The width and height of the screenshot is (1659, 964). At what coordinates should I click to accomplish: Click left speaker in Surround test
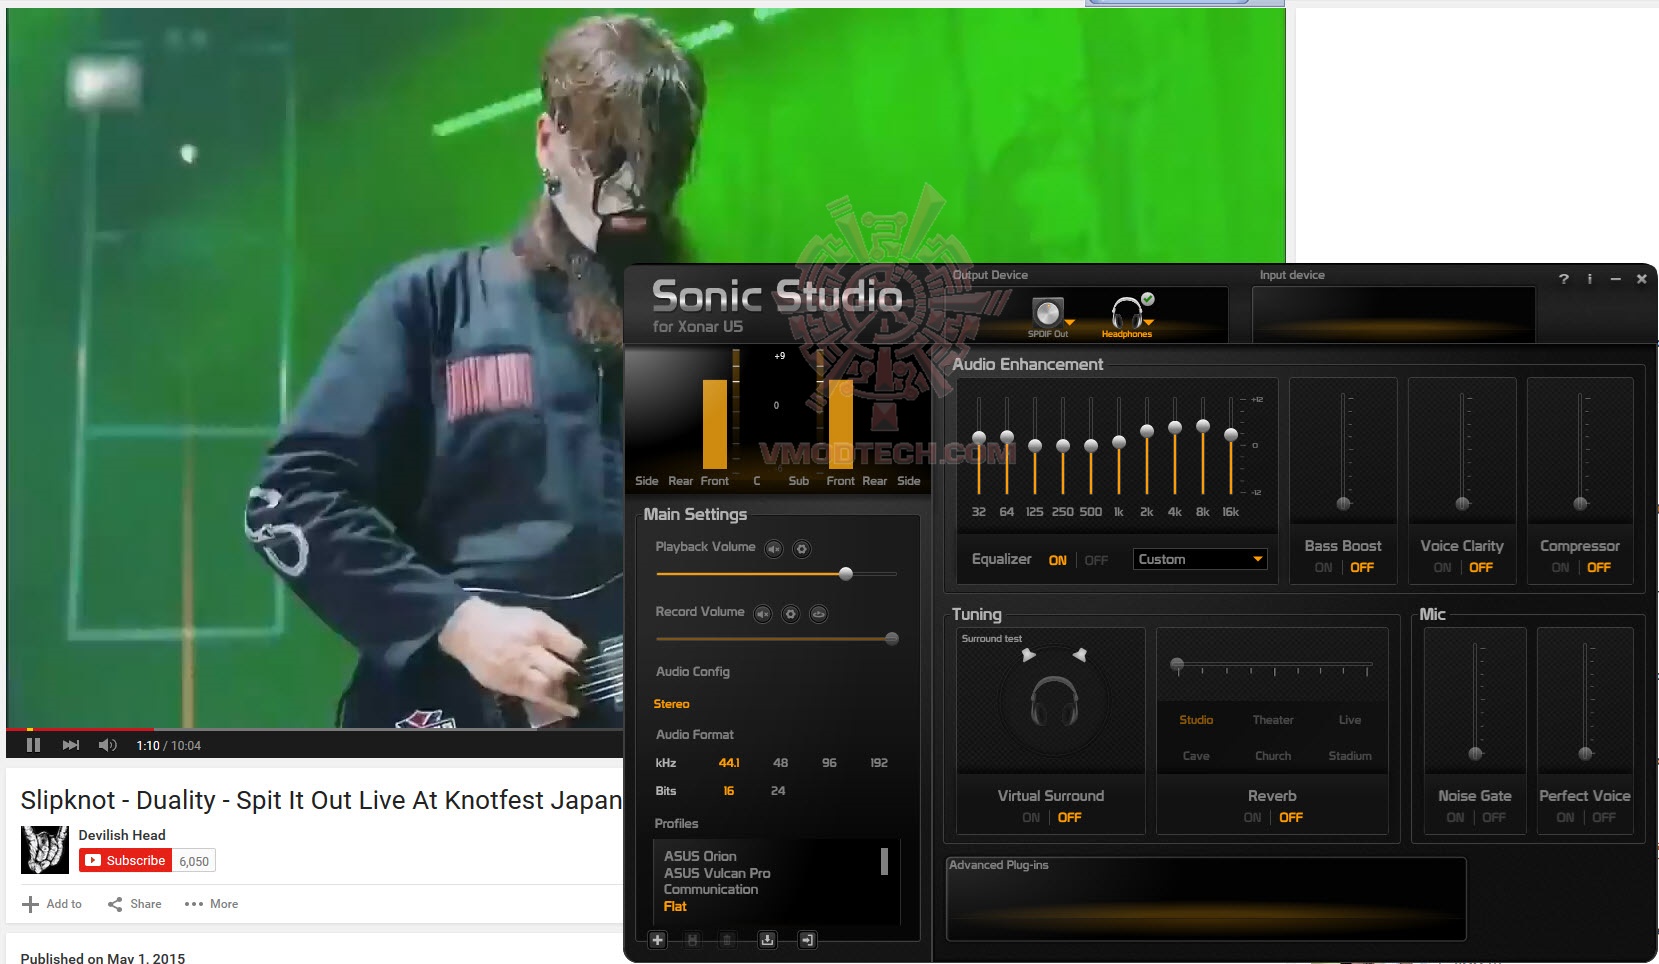coord(1028,655)
